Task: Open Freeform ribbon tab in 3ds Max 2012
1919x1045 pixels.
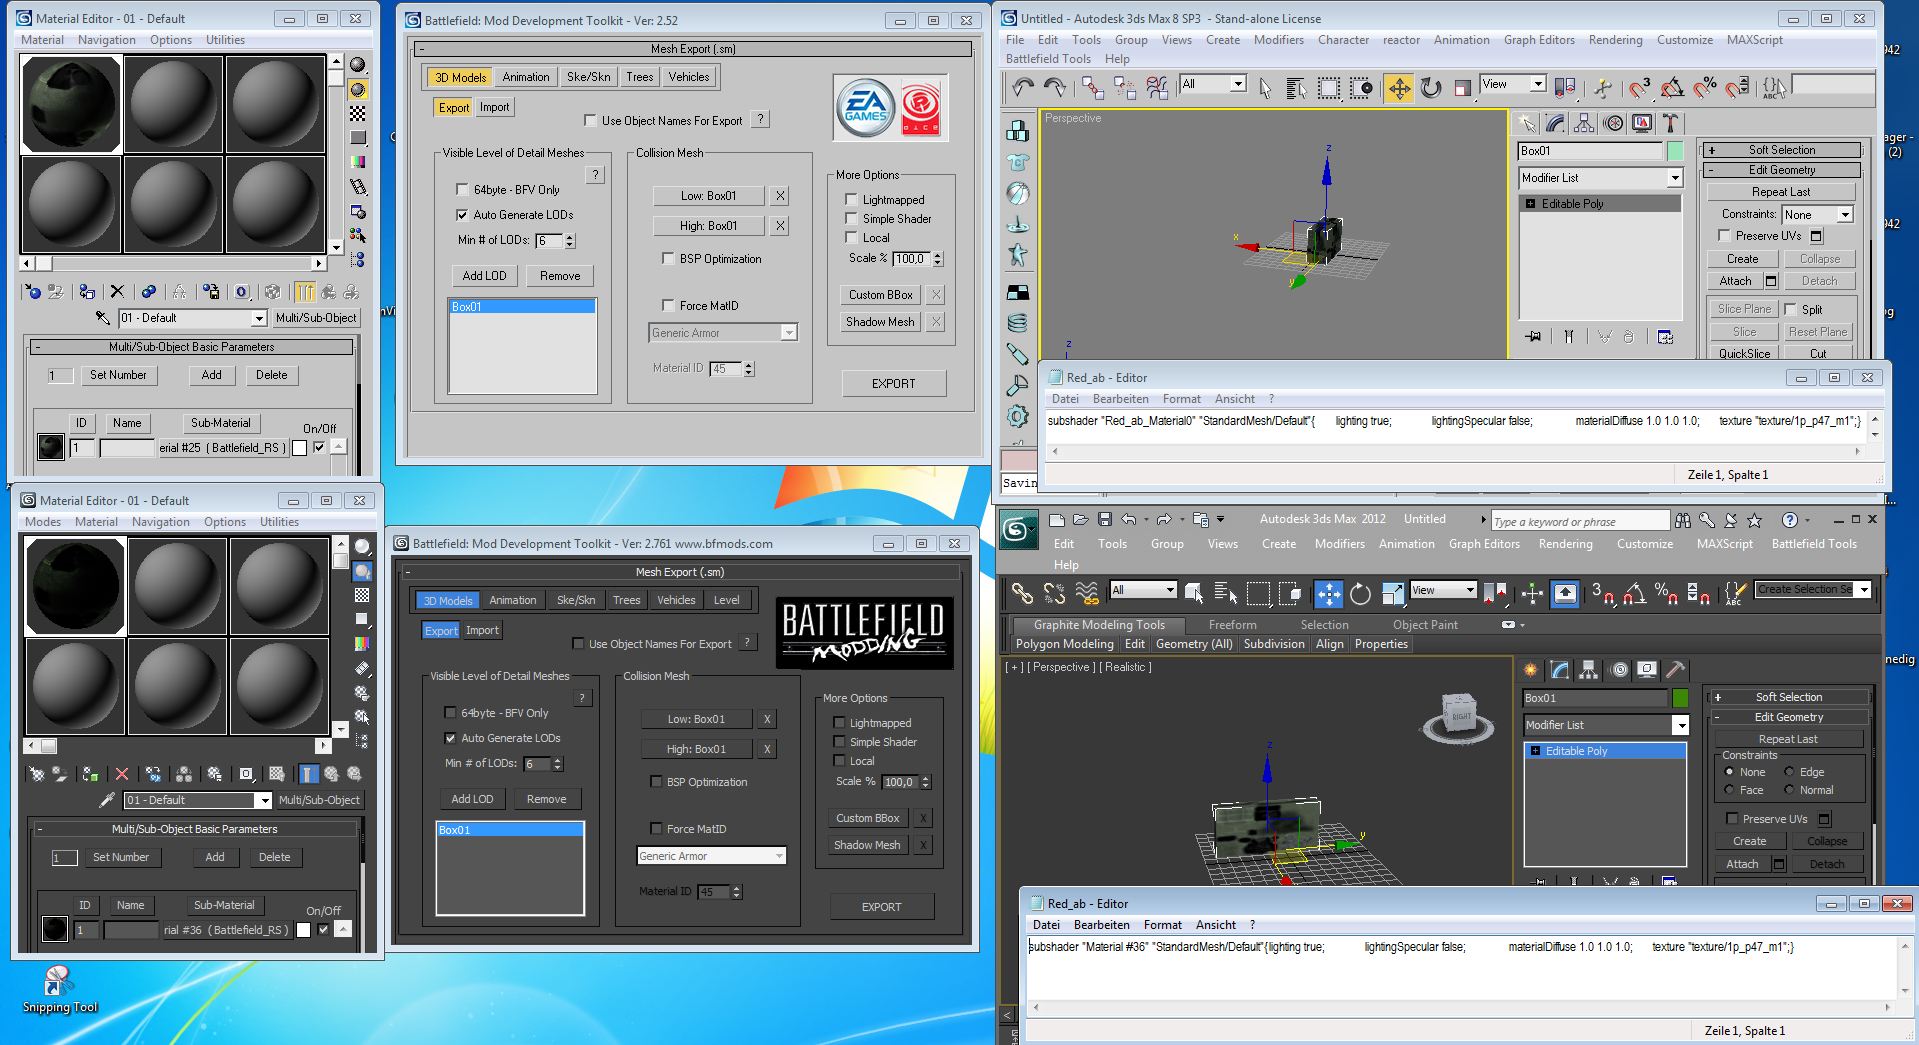Action: click(x=1232, y=625)
